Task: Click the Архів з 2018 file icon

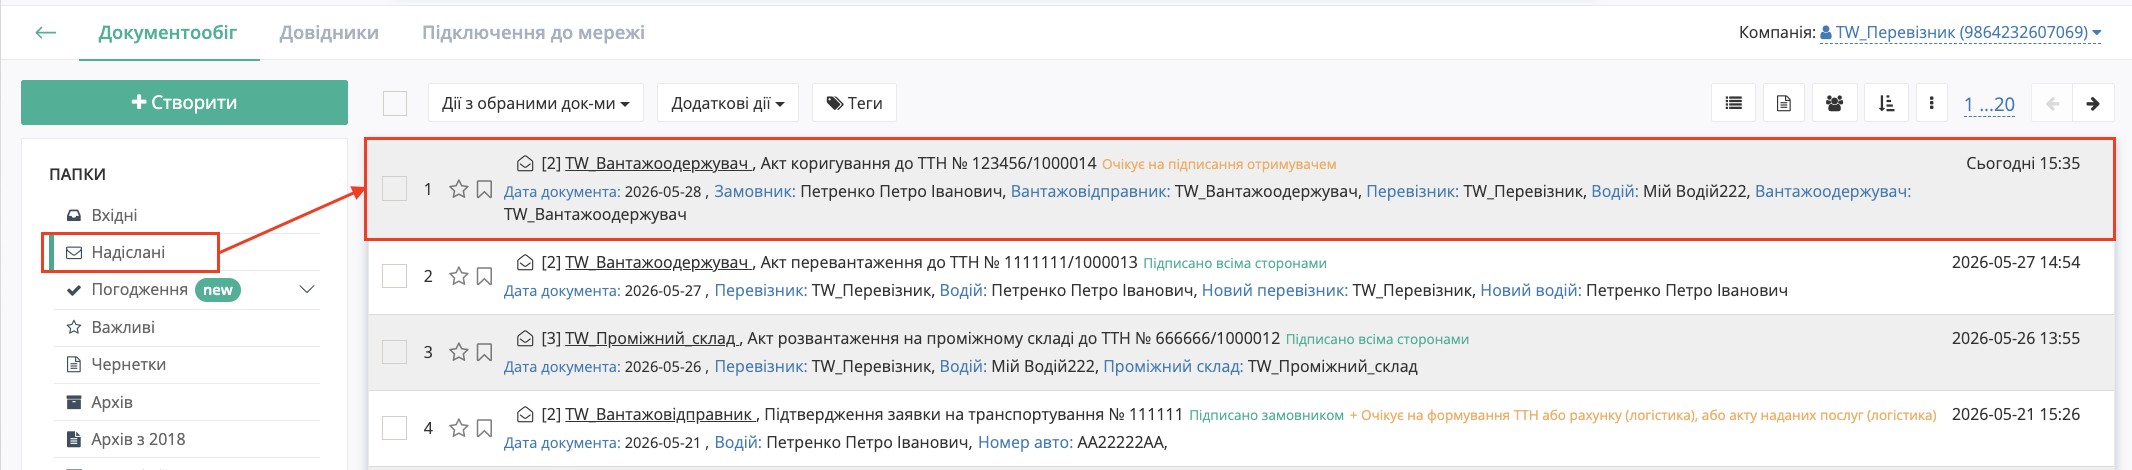Action: tap(74, 439)
